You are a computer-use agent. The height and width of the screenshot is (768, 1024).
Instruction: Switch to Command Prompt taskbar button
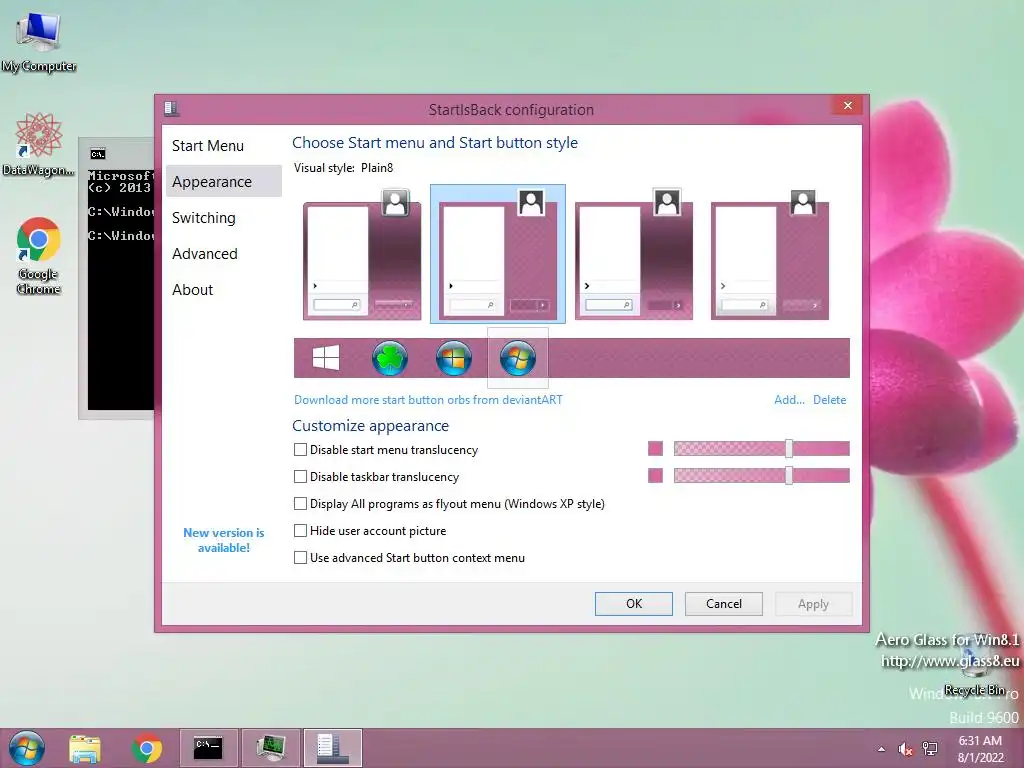pos(209,748)
